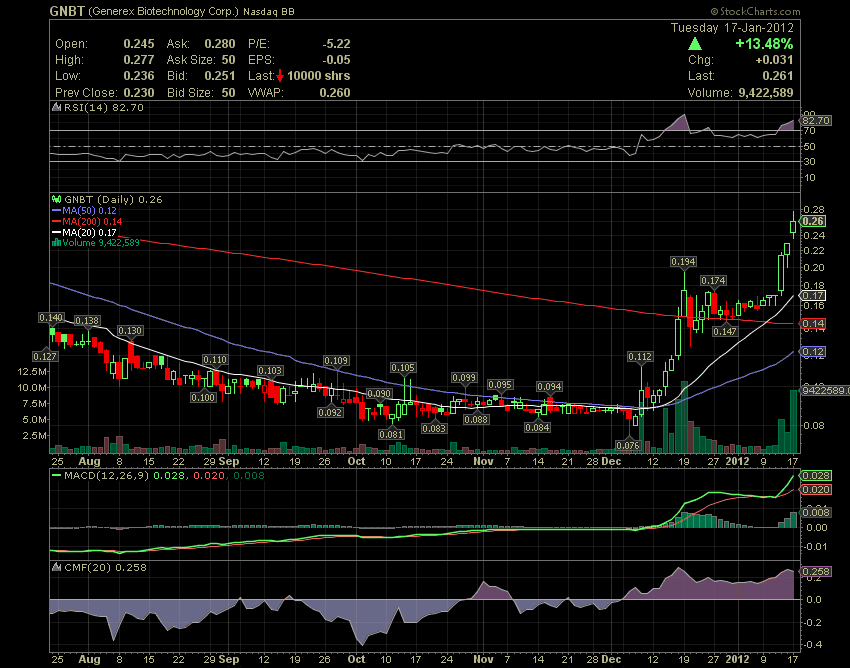850x668 pixels.
Task: Click the 0.130 price label
Action: [130, 330]
